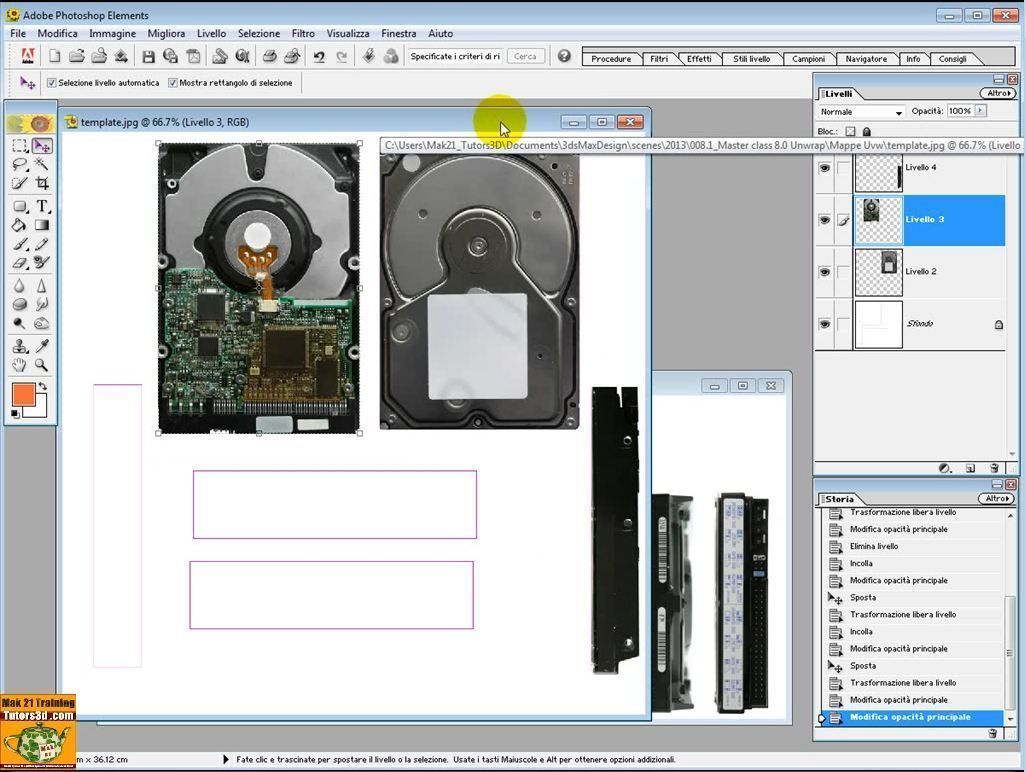The image size is (1026, 772).
Task: Select the Dodge tool
Action: coord(20,323)
